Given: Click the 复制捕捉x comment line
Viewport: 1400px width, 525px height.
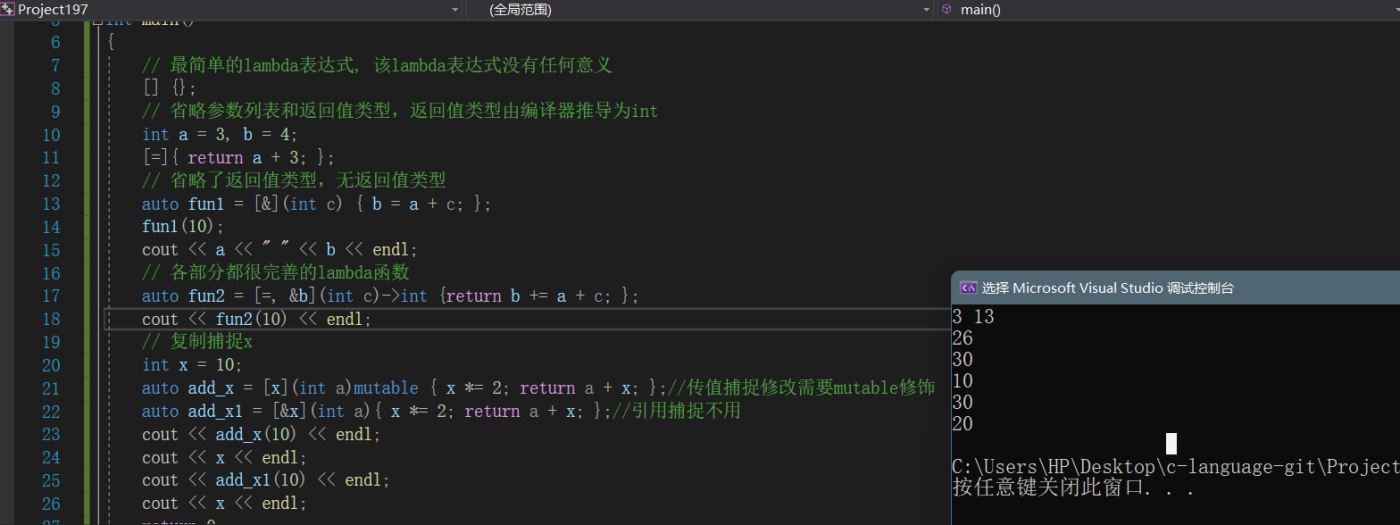Looking at the screenshot, I should click(198, 342).
